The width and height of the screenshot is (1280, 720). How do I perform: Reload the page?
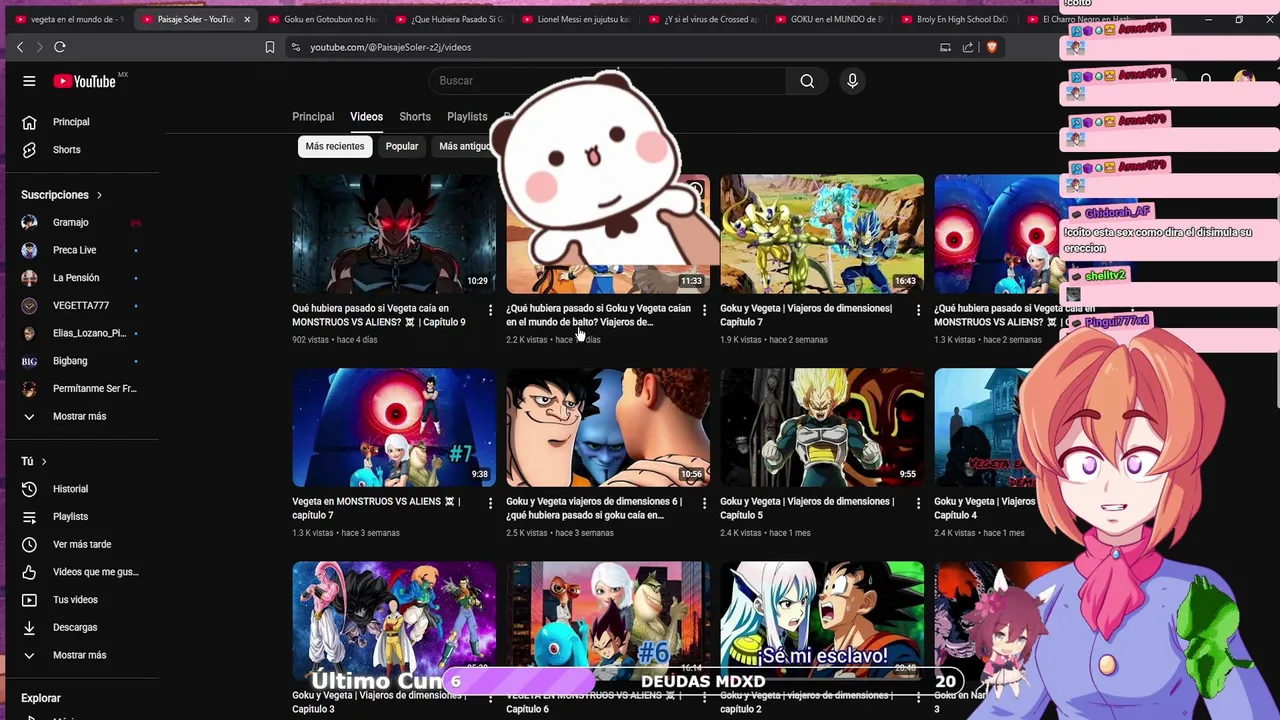pyautogui.click(x=60, y=47)
